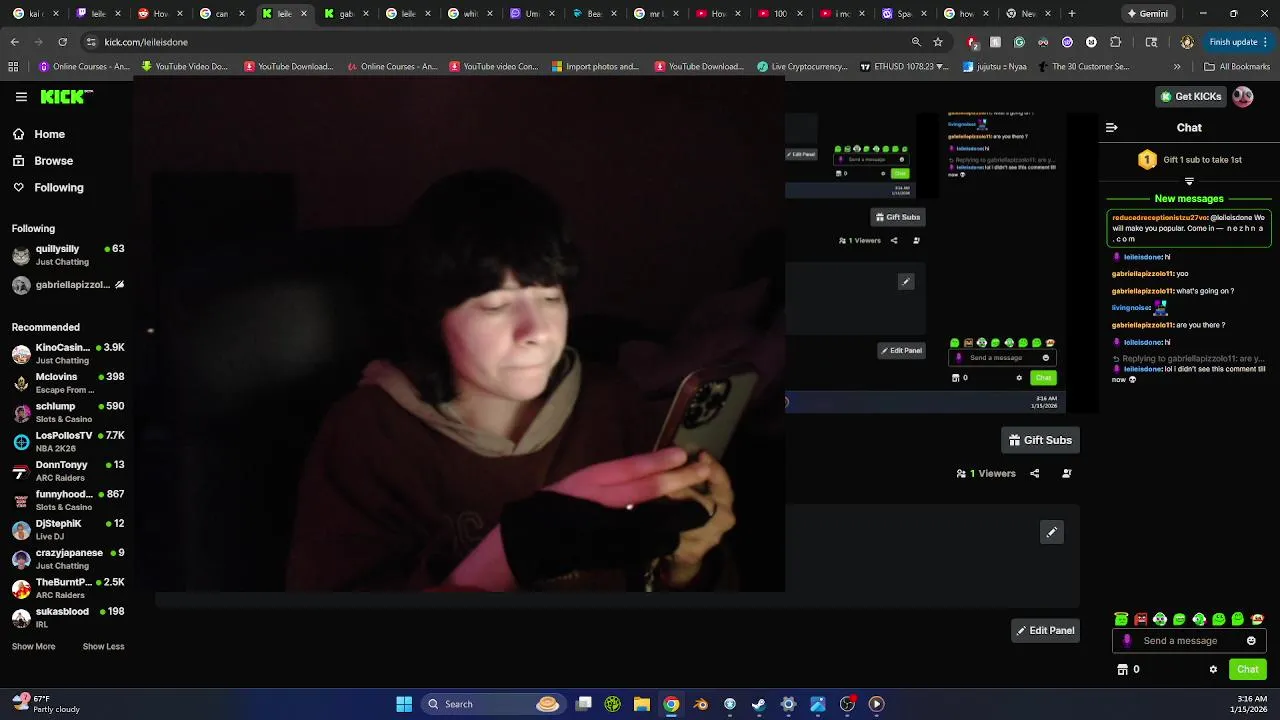Go back in the browser
The width and height of the screenshot is (1280, 720).
pyautogui.click(x=15, y=42)
